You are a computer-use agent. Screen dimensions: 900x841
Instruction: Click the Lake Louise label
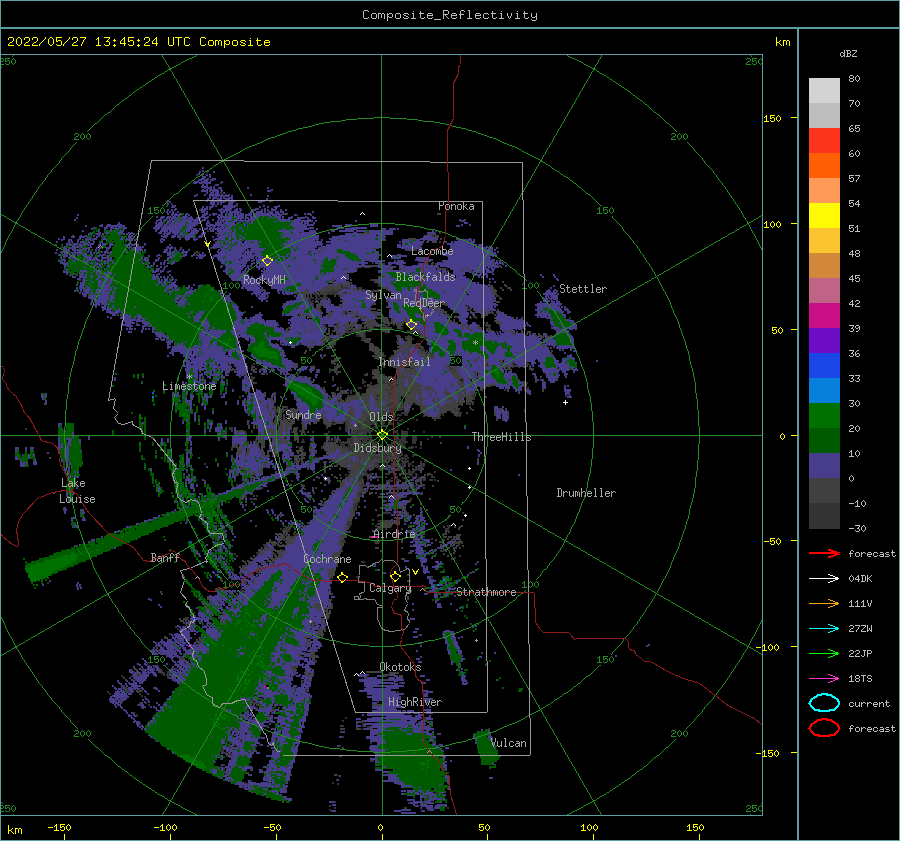click(x=77, y=491)
